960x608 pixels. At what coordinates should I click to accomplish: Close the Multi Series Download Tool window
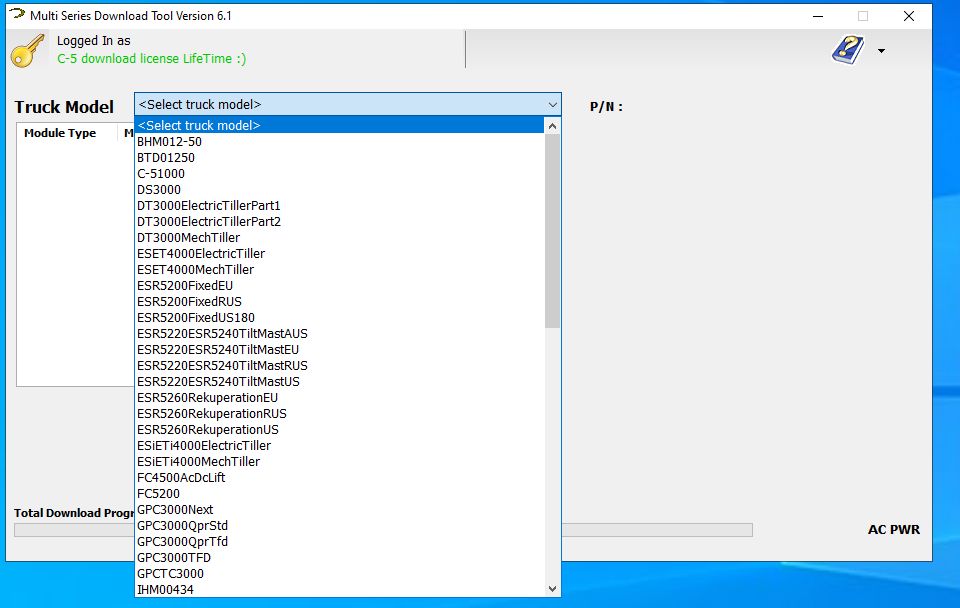tap(909, 16)
